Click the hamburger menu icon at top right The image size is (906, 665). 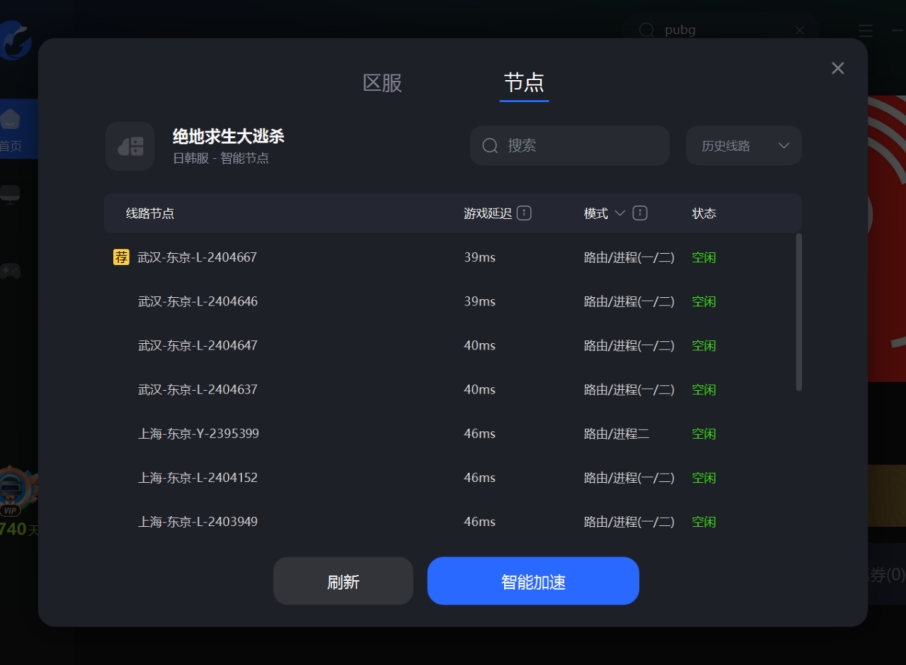pyautogui.click(x=864, y=30)
